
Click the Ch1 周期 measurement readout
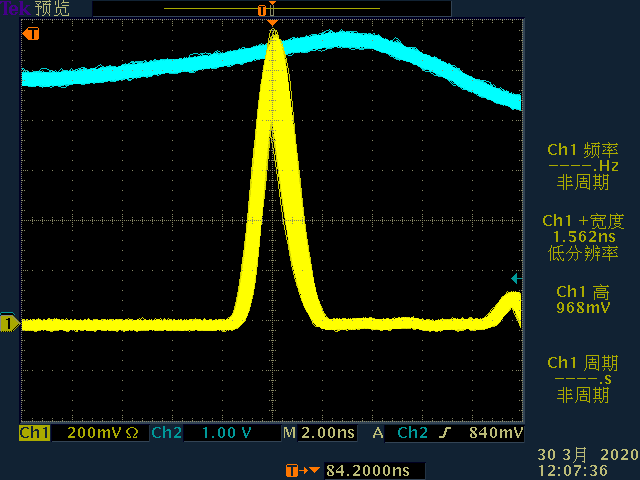pyautogui.click(x=582, y=379)
